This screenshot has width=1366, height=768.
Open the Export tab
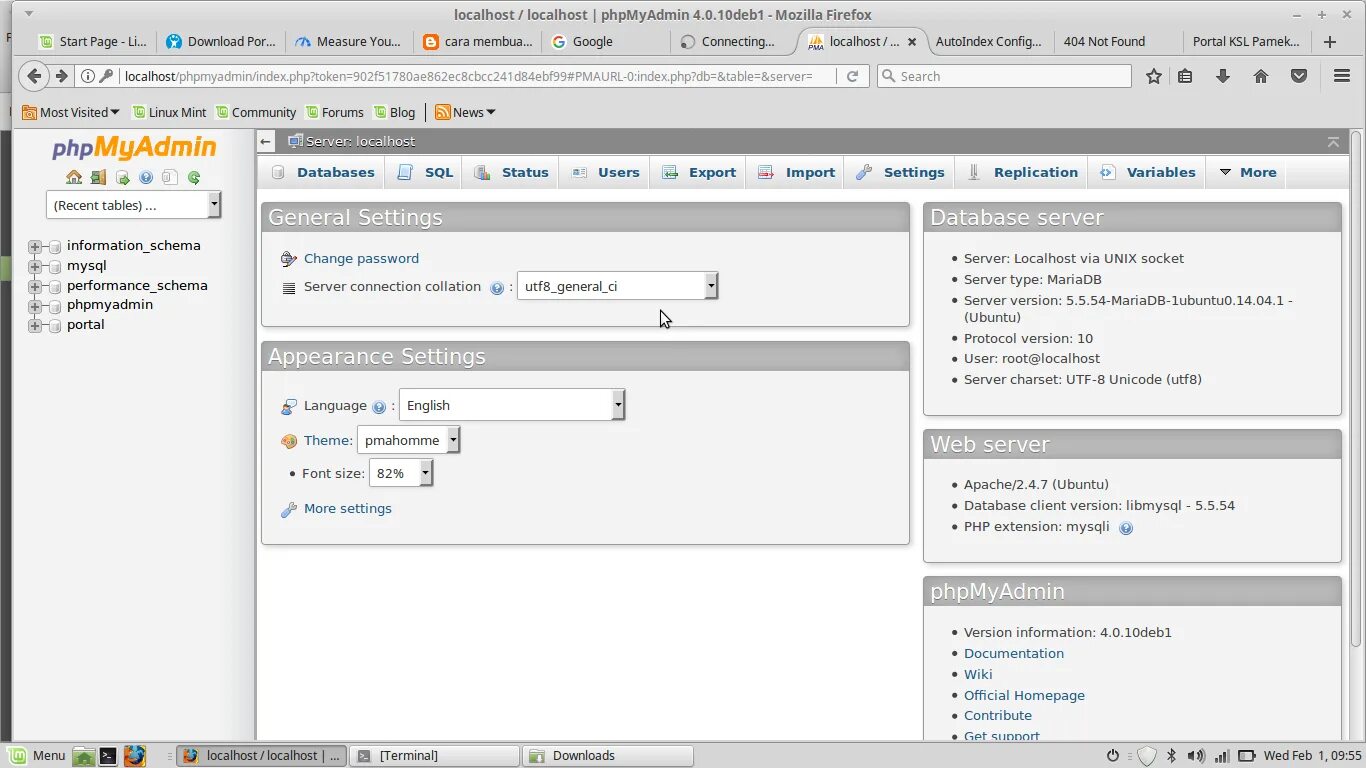[x=699, y=172]
